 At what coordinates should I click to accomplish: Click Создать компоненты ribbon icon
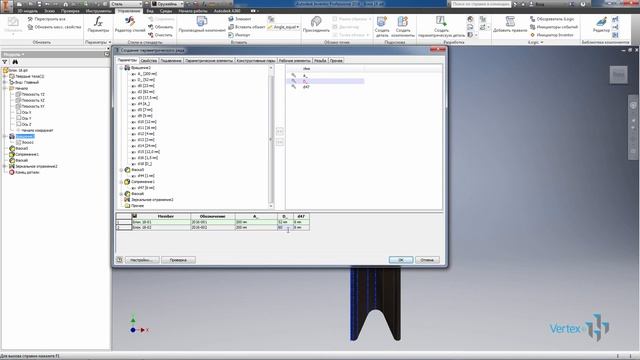403,27
